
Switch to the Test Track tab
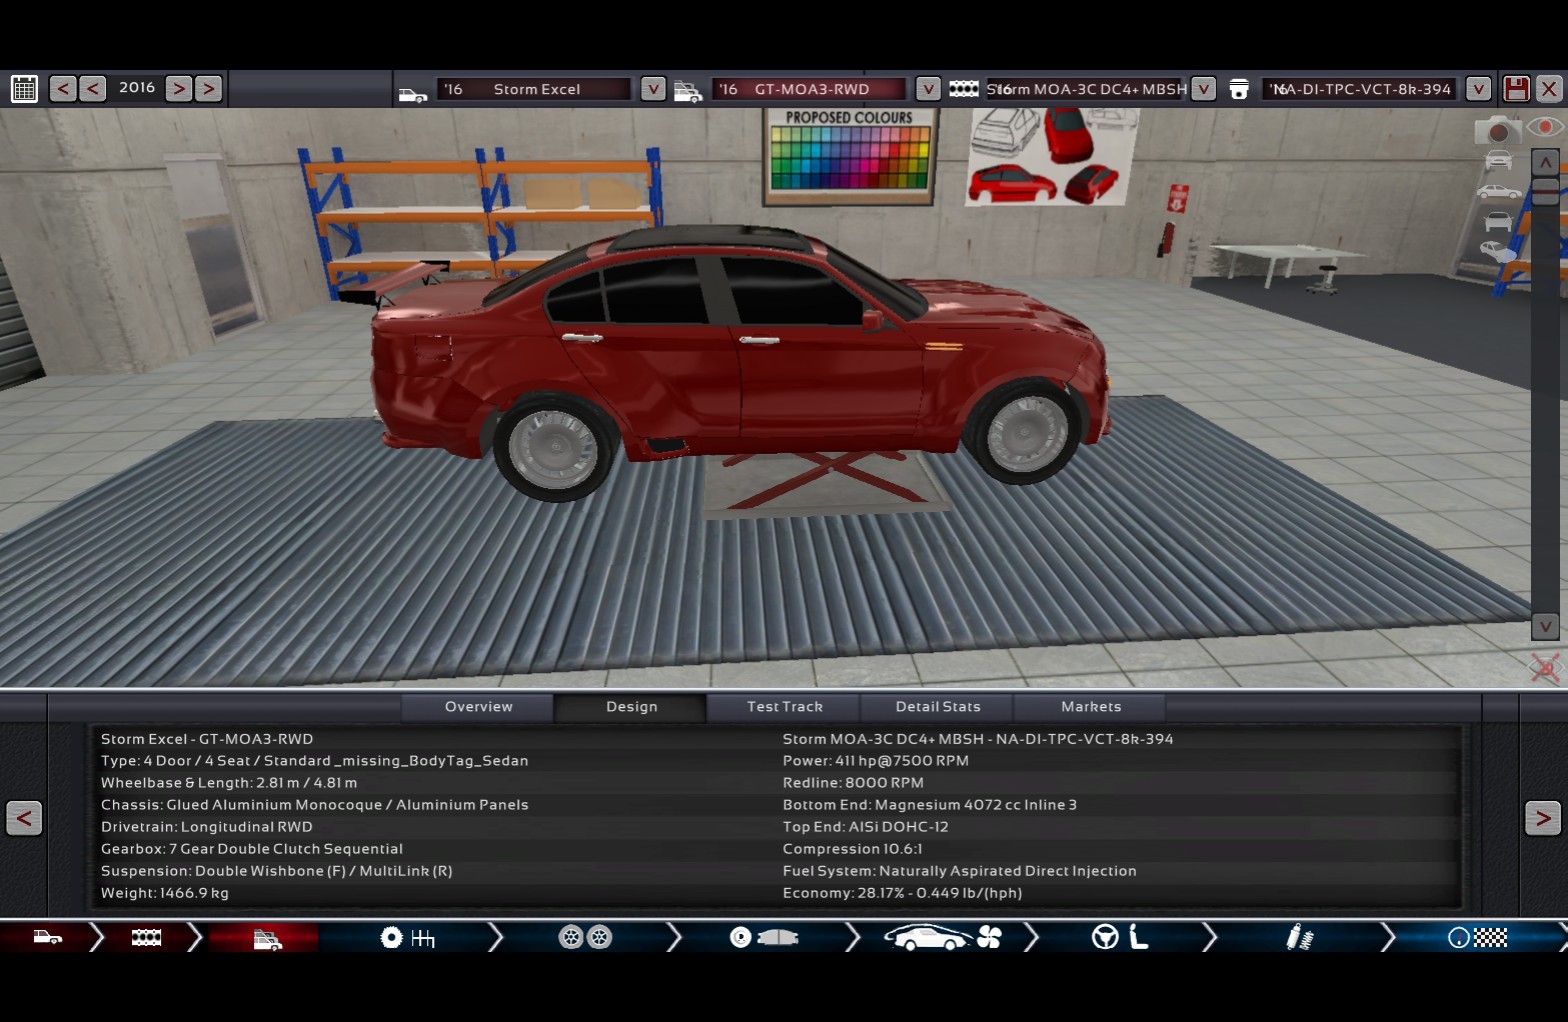[x=784, y=707]
